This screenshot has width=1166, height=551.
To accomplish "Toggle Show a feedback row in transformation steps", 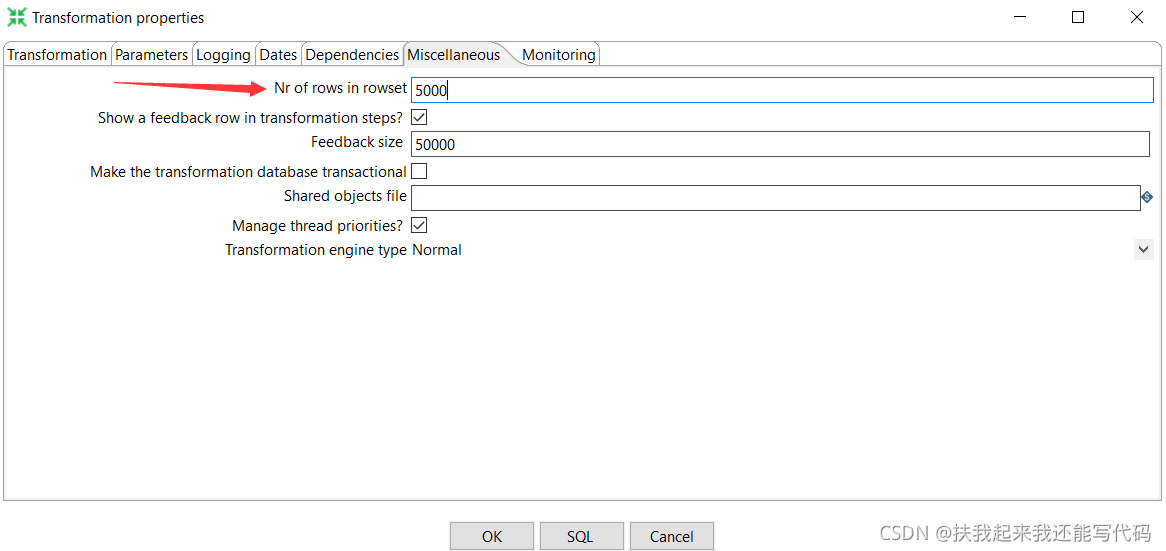I will click(419, 117).
